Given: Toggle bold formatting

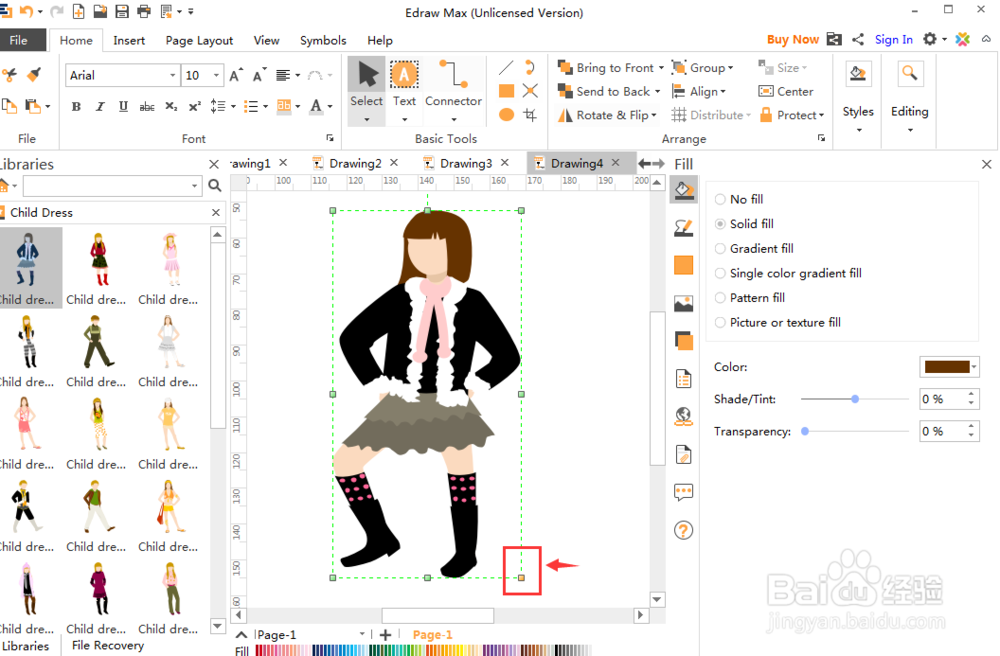Looking at the screenshot, I should (x=76, y=106).
